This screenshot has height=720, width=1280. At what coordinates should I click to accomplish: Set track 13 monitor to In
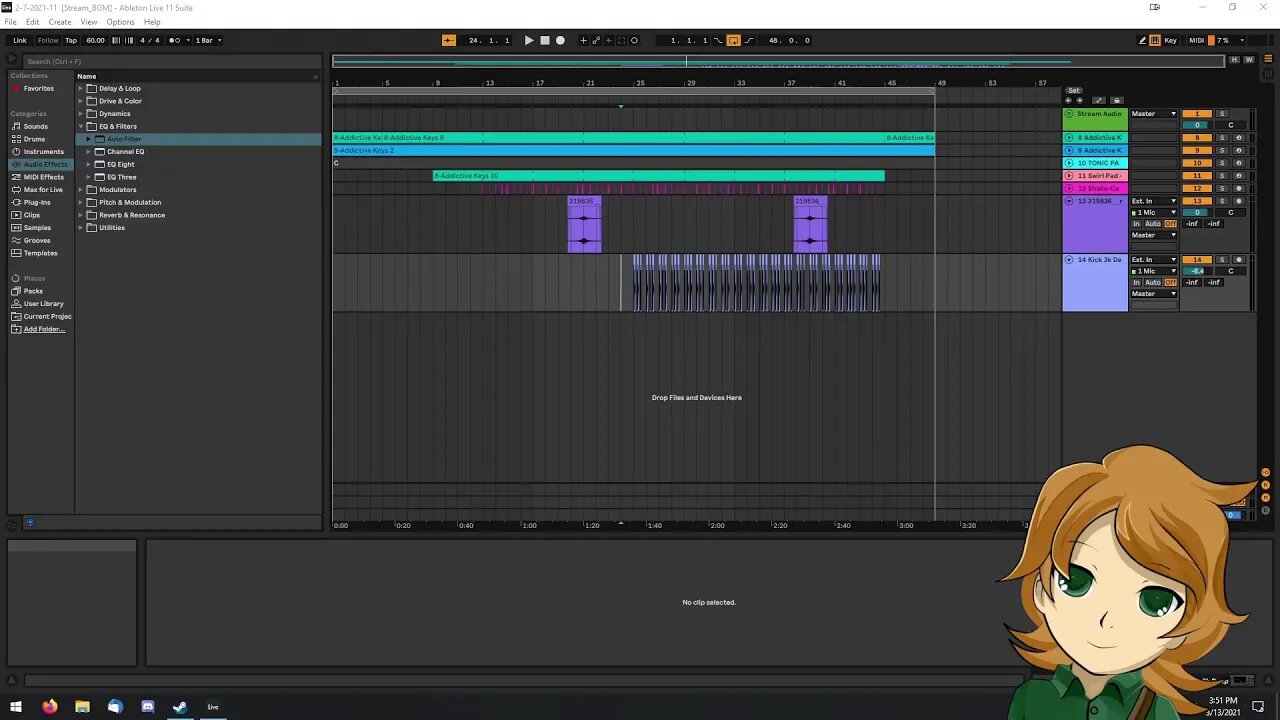pyautogui.click(x=1136, y=224)
